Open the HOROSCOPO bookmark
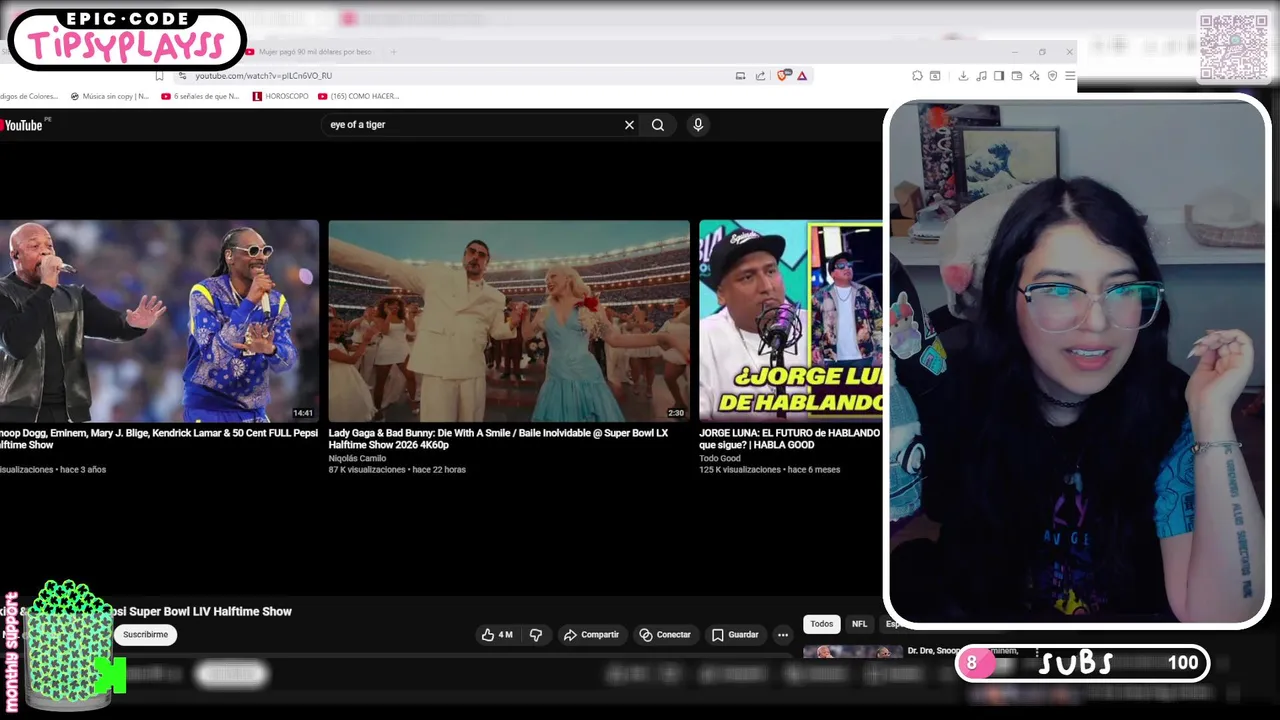The height and width of the screenshot is (720, 1280). tap(281, 96)
